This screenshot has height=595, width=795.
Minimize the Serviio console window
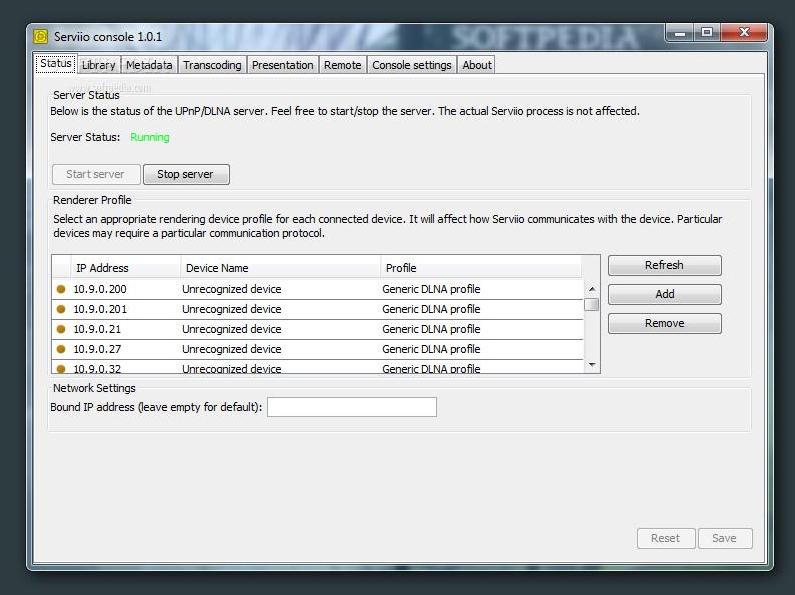click(x=680, y=33)
